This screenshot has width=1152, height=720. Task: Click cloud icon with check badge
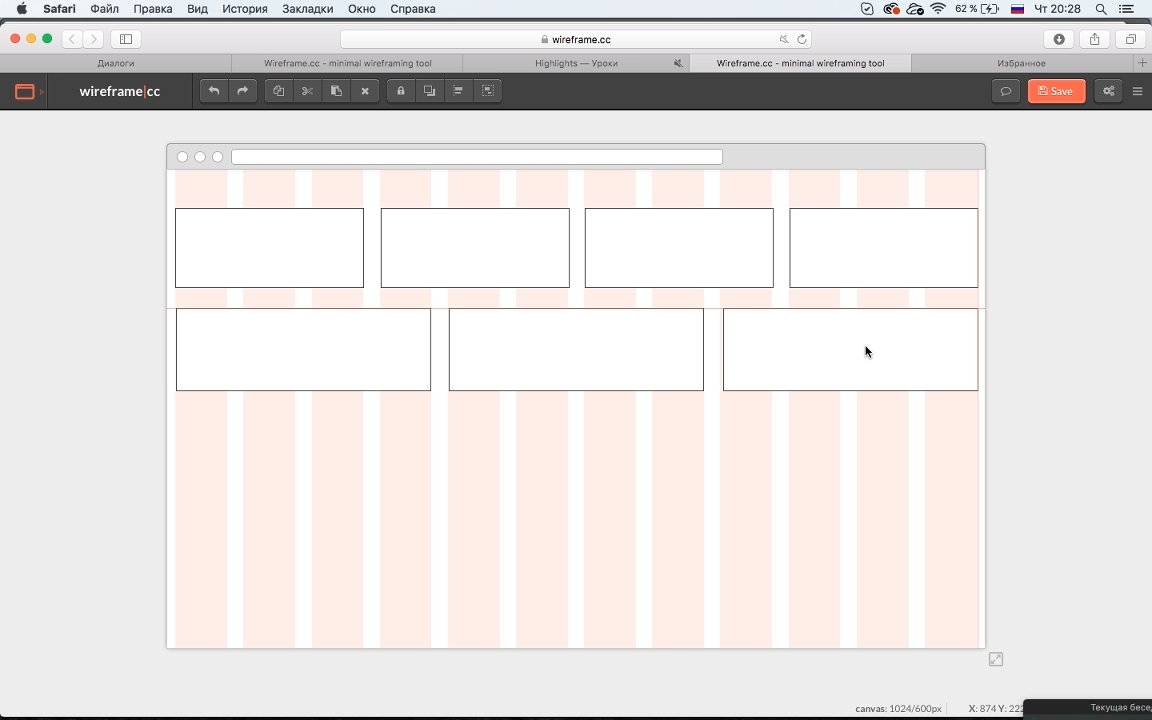(x=915, y=9)
